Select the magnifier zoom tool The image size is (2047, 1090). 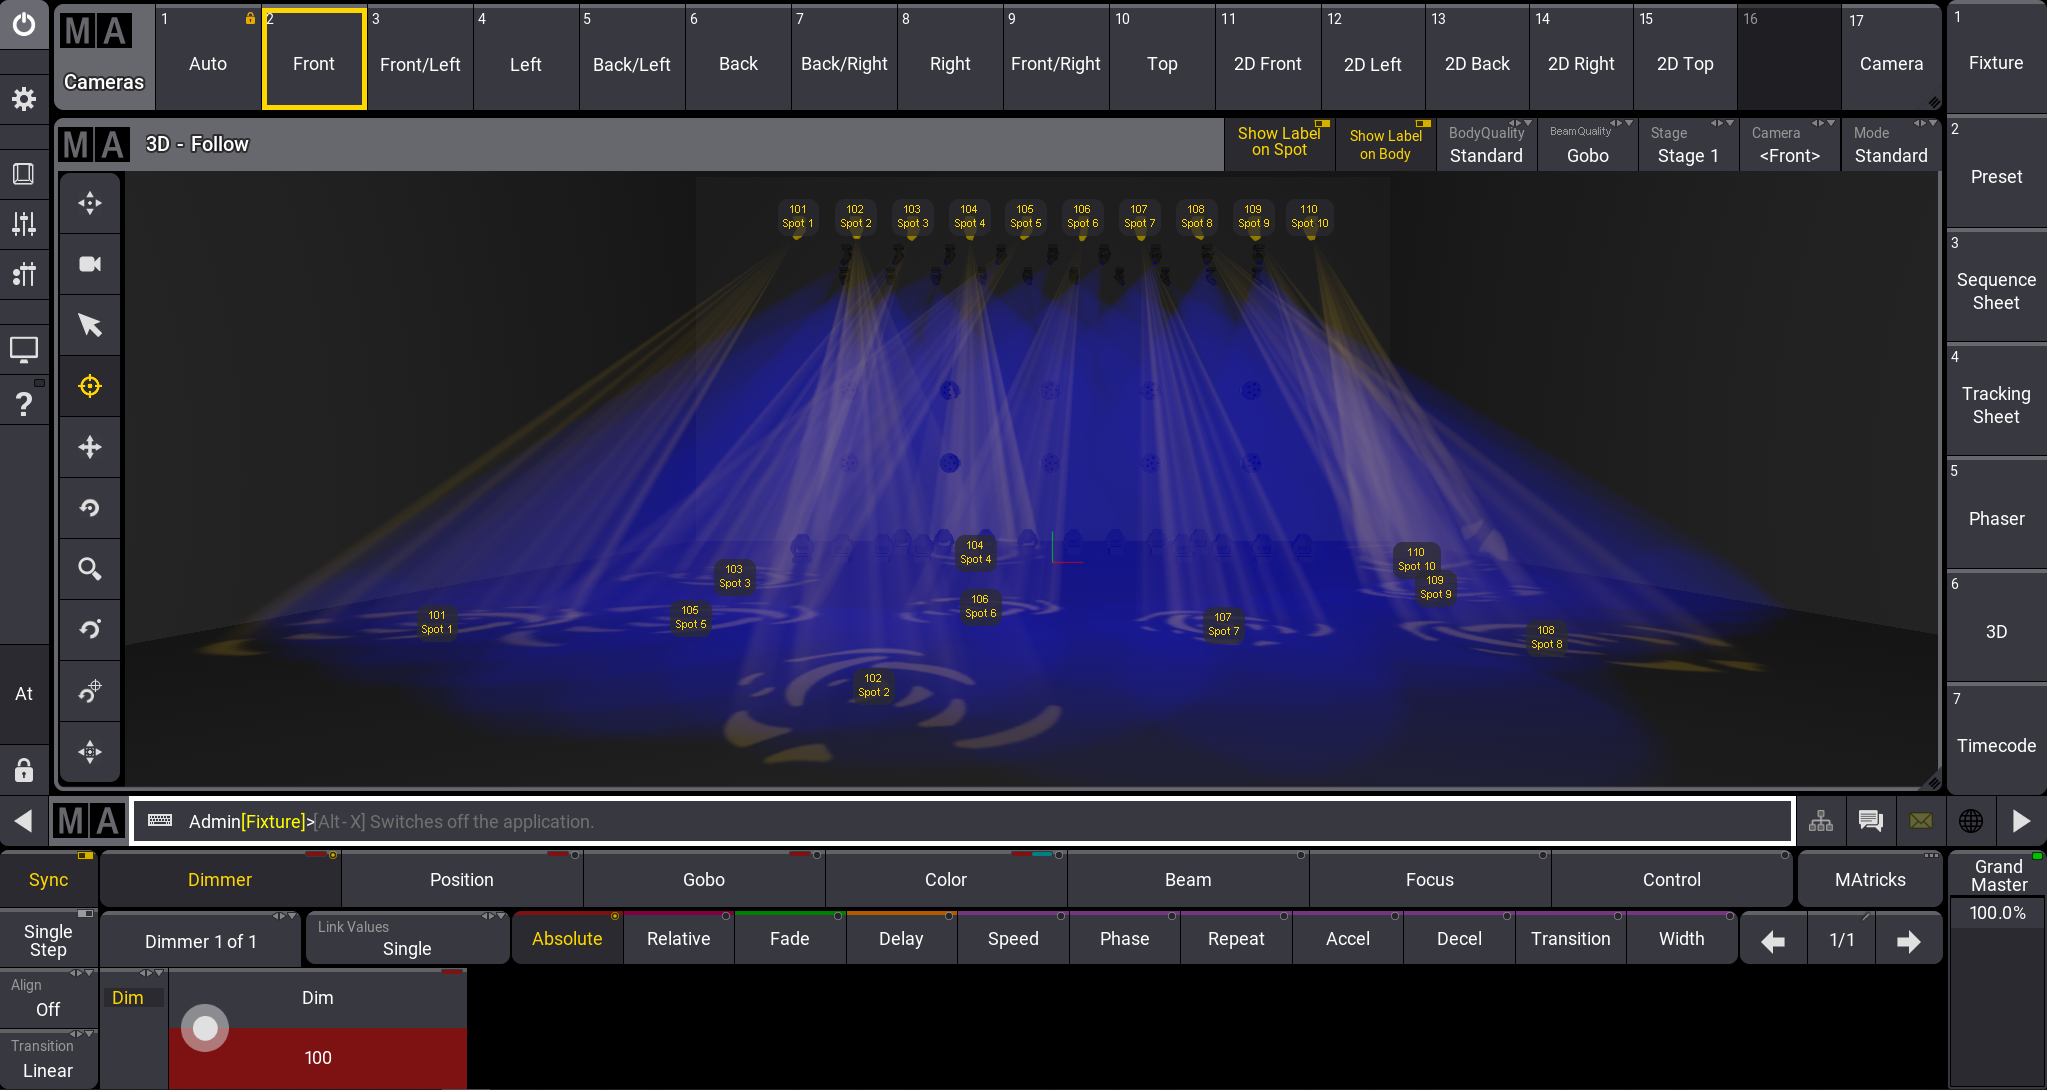90,569
